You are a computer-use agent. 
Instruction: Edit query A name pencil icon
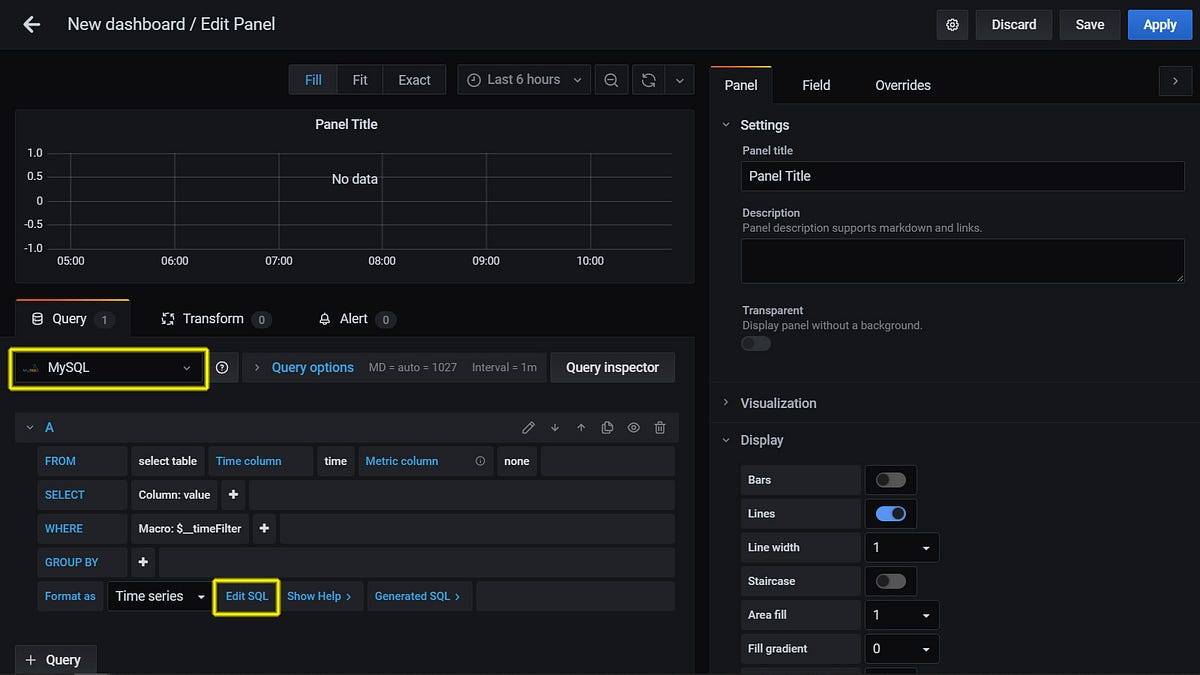(x=528, y=428)
